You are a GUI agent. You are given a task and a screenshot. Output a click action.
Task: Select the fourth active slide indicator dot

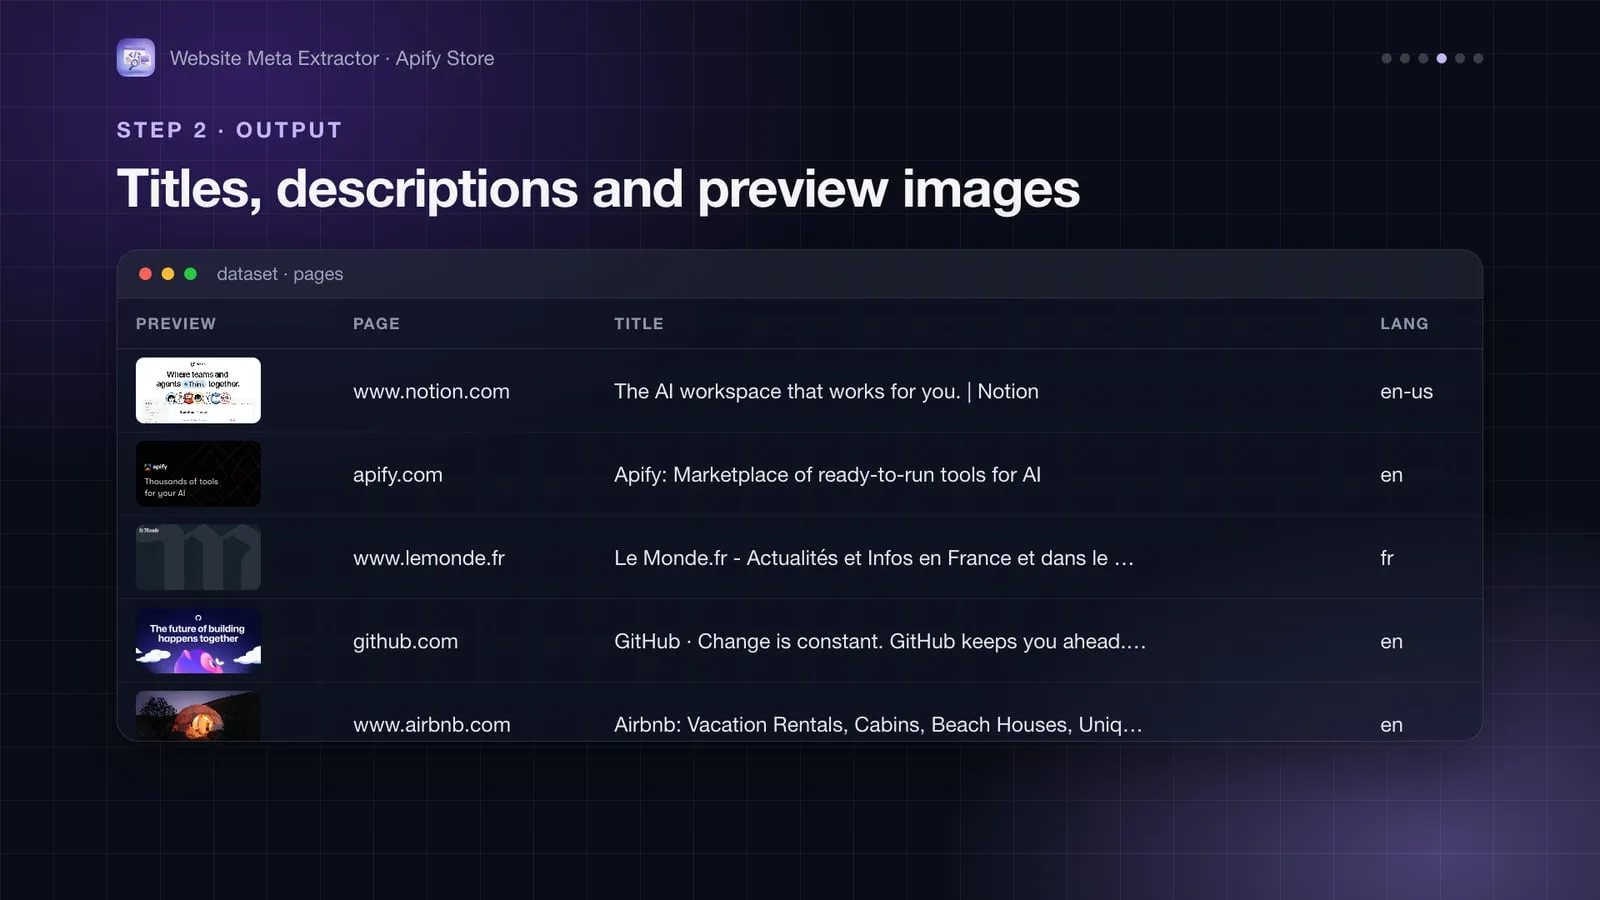pos(1441,58)
